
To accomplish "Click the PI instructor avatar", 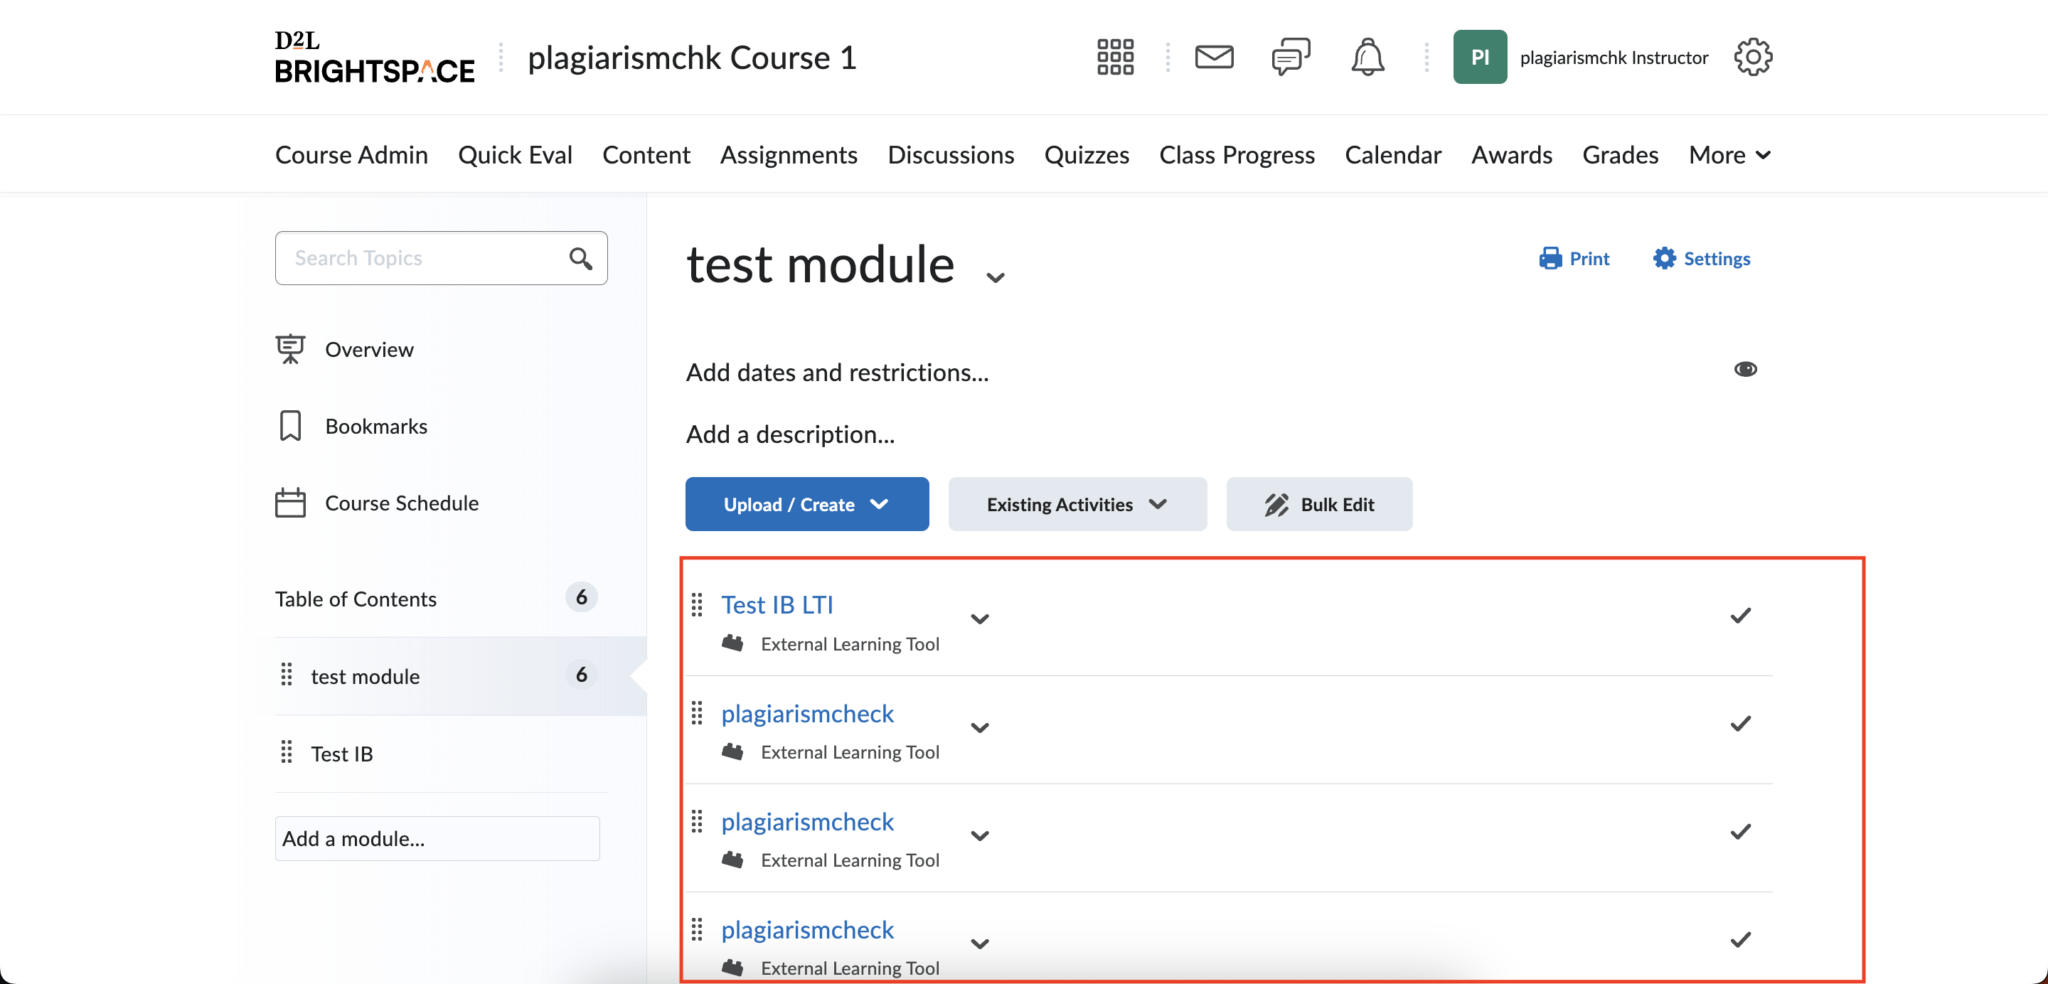I will coord(1479,57).
